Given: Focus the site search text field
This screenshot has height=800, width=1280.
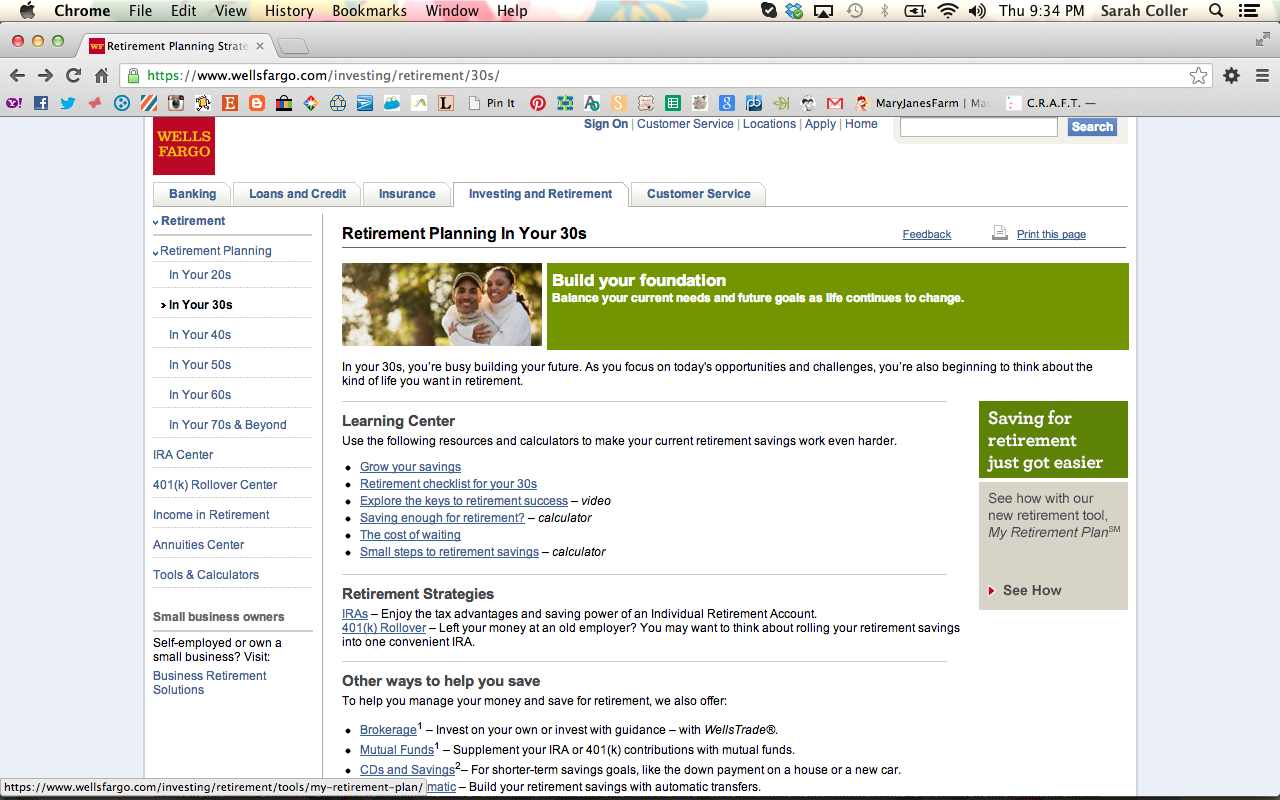Looking at the screenshot, I should point(978,127).
